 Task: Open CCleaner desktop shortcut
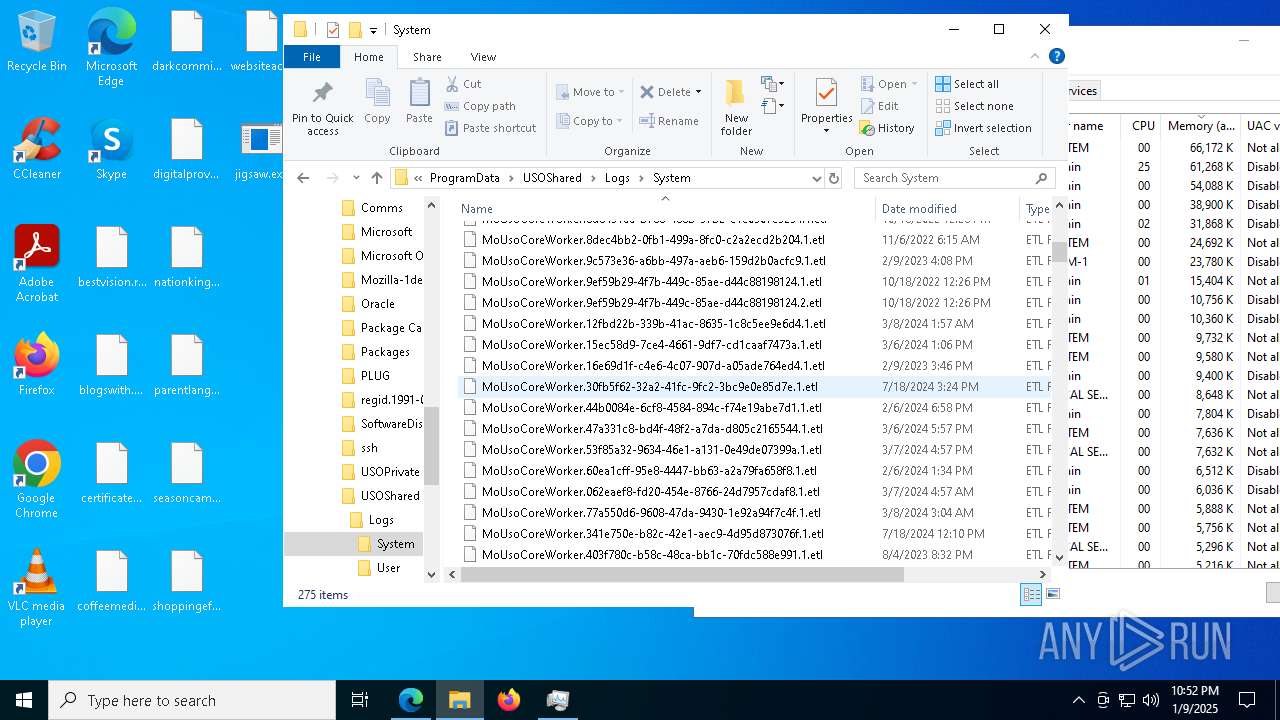37,149
